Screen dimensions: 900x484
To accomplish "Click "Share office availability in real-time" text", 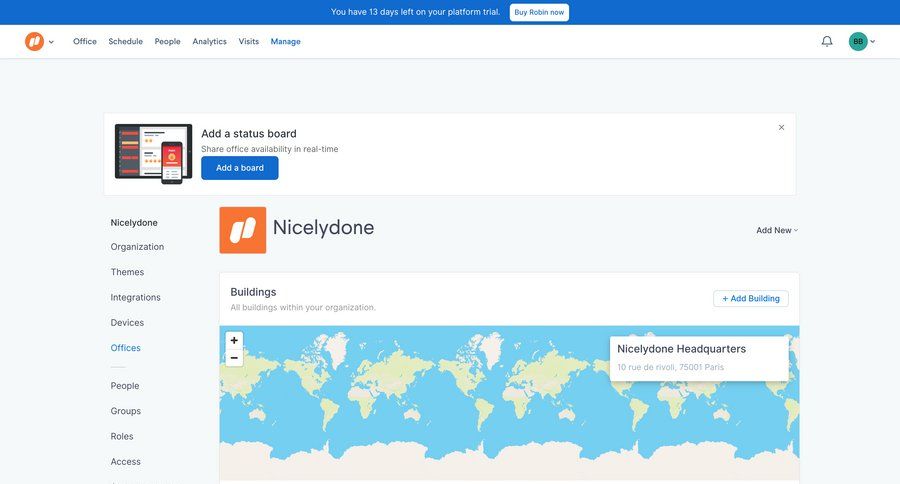I will 270,149.
